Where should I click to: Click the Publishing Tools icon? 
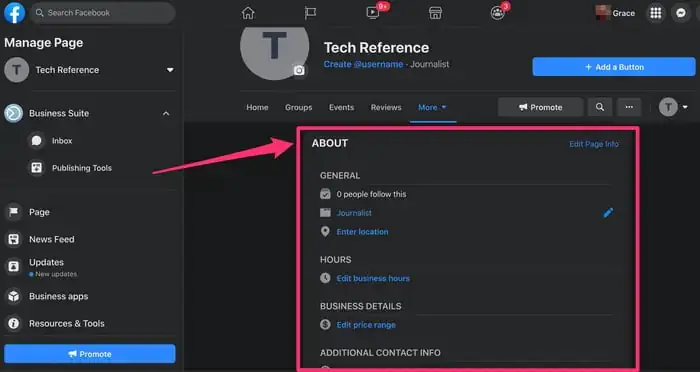pyautogui.click(x=37, y=168)
